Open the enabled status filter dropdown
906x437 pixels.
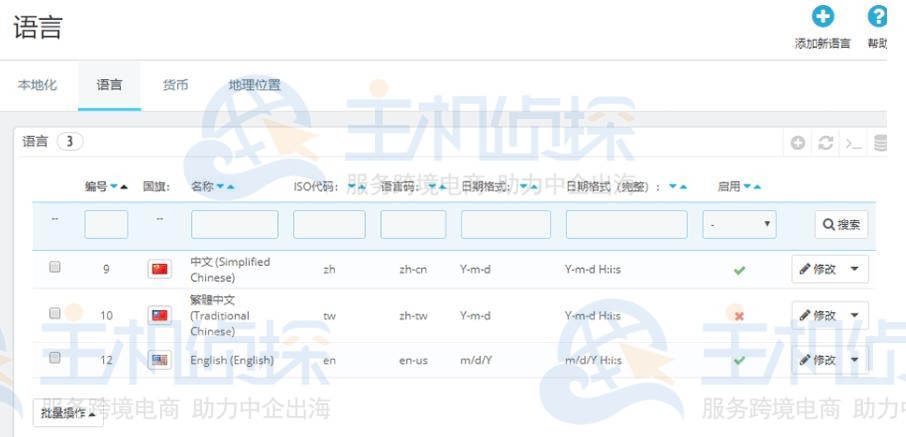739,225
